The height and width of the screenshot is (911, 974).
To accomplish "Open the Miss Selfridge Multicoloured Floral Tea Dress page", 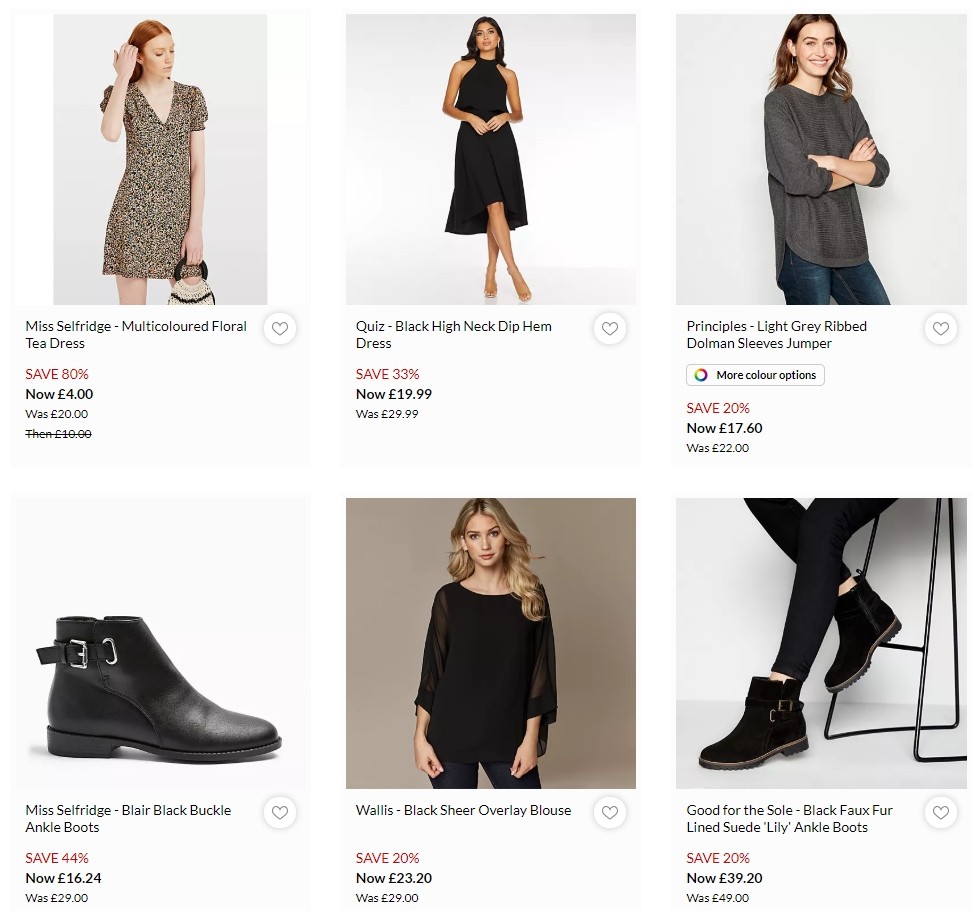I will tap(136, 334).
